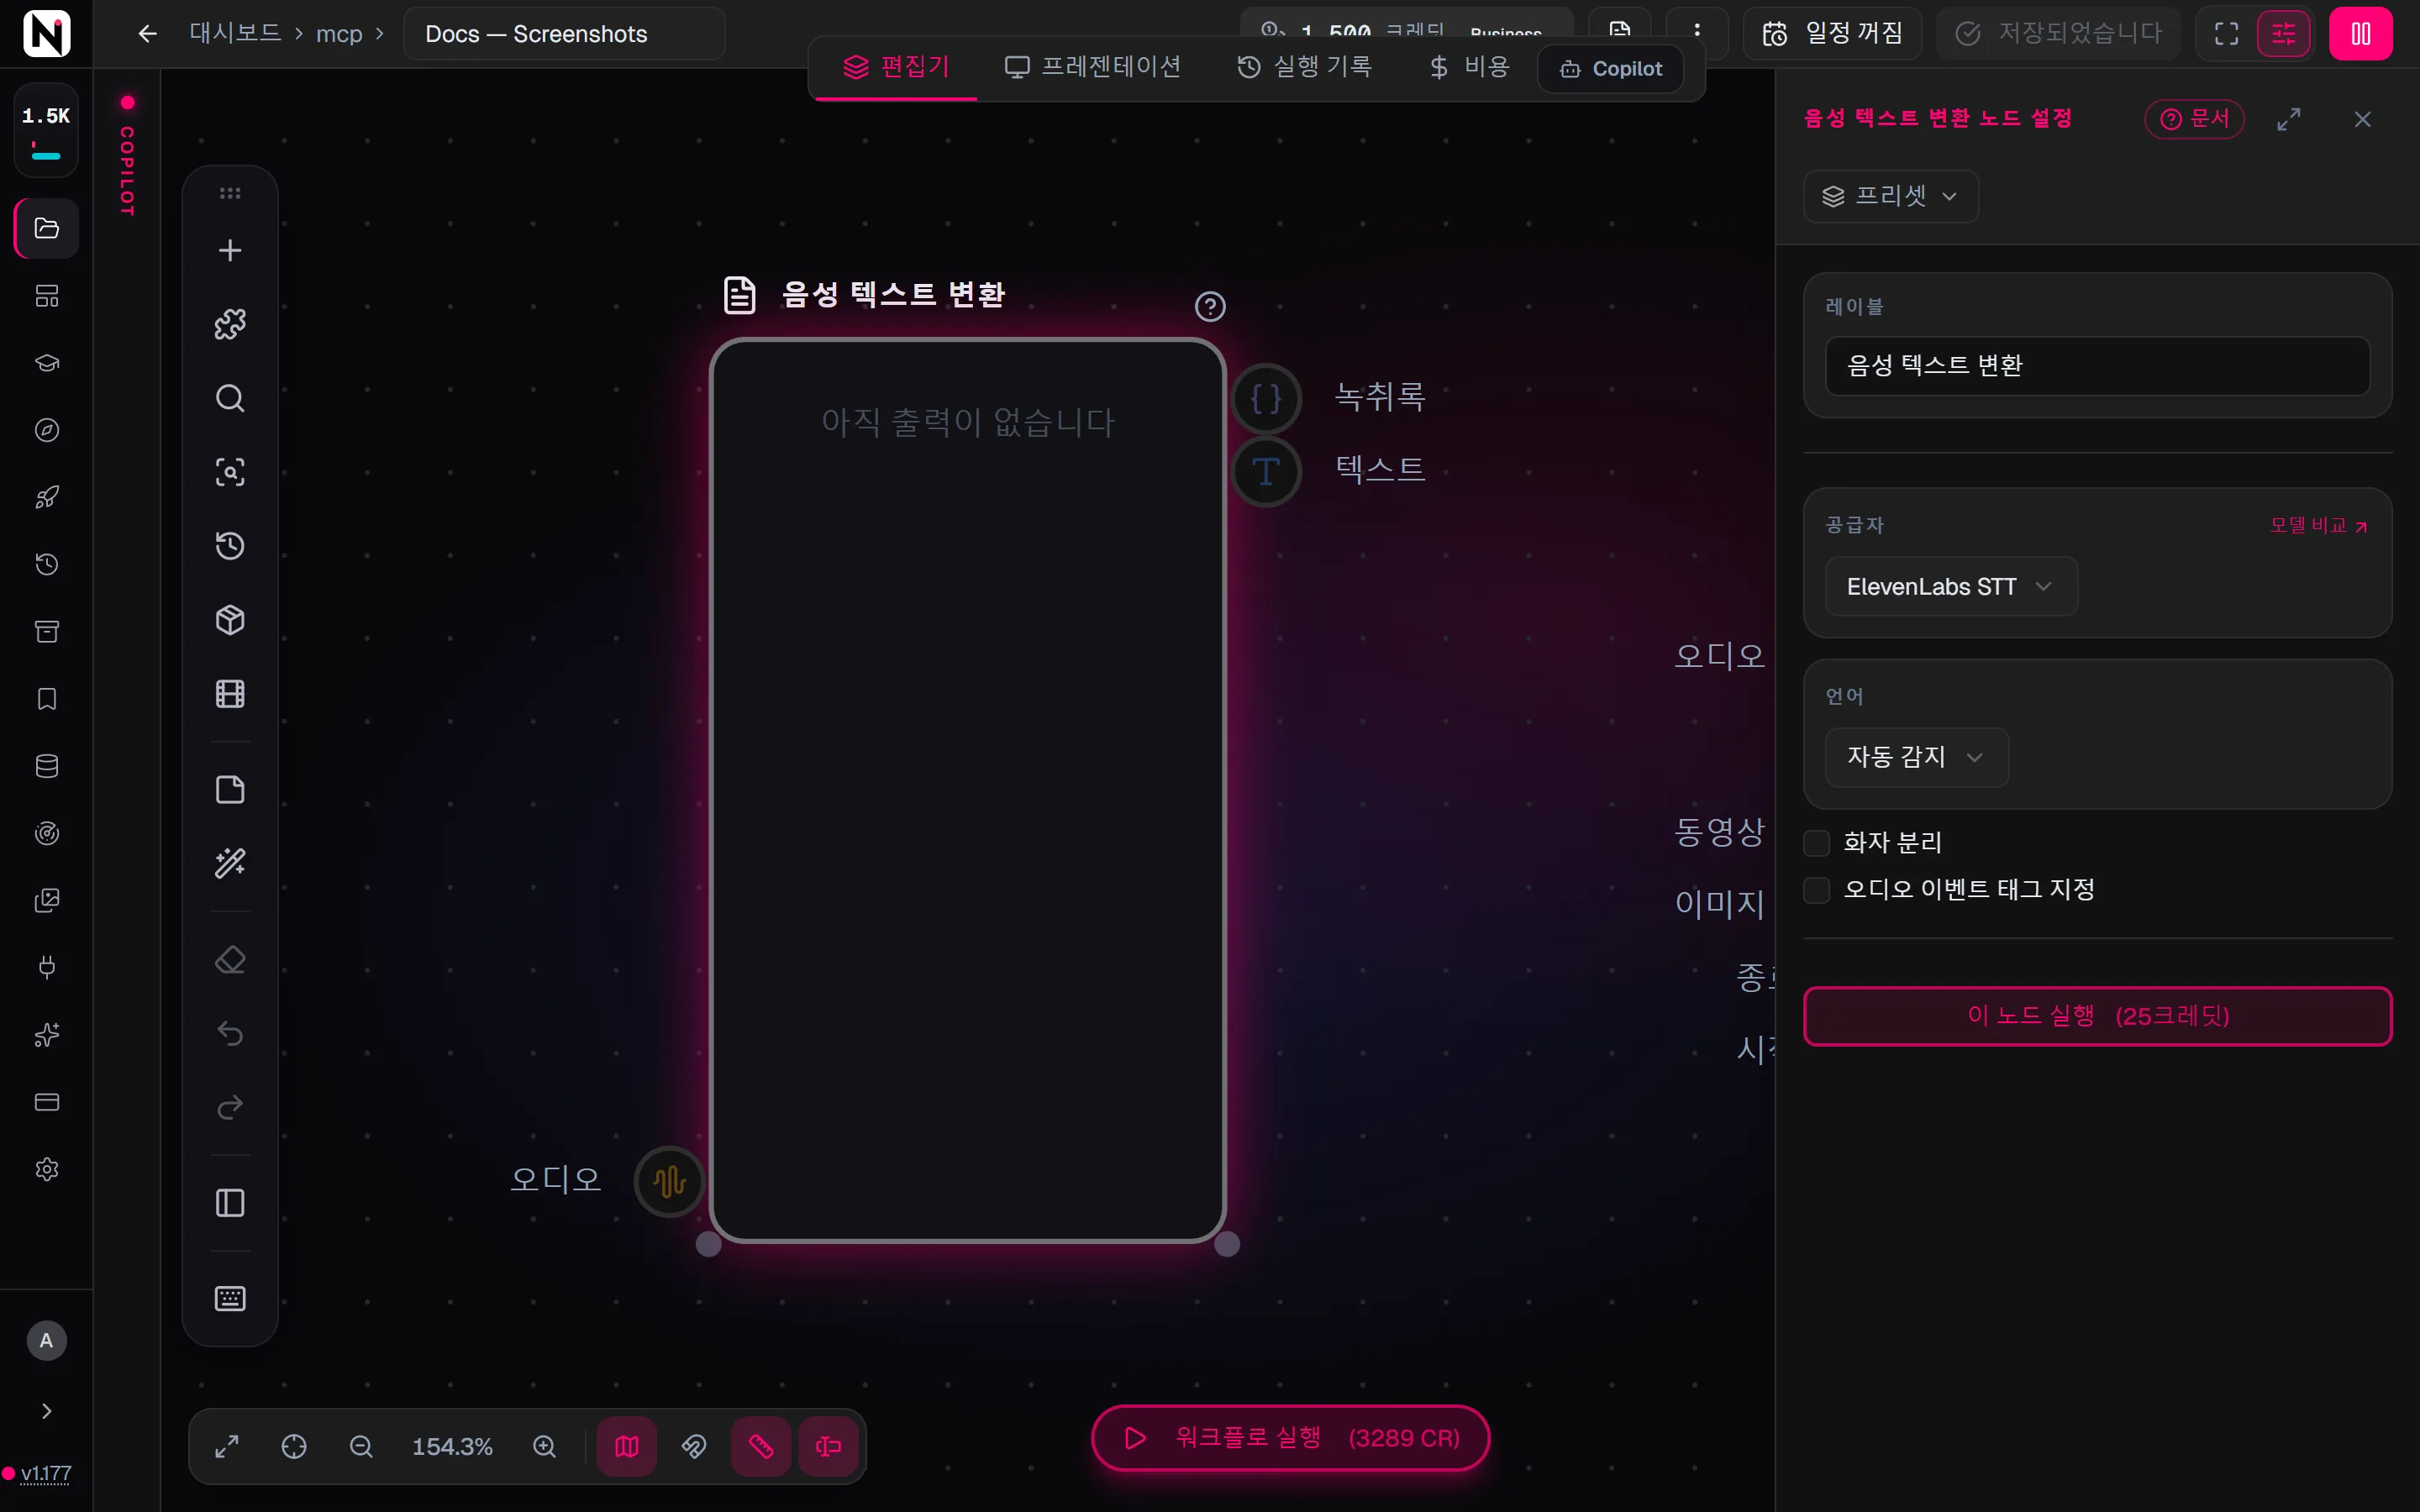Open the three-dot more options menu in the top bar
Viewport: 2420px width, 1512px height.
[1697, 30]
